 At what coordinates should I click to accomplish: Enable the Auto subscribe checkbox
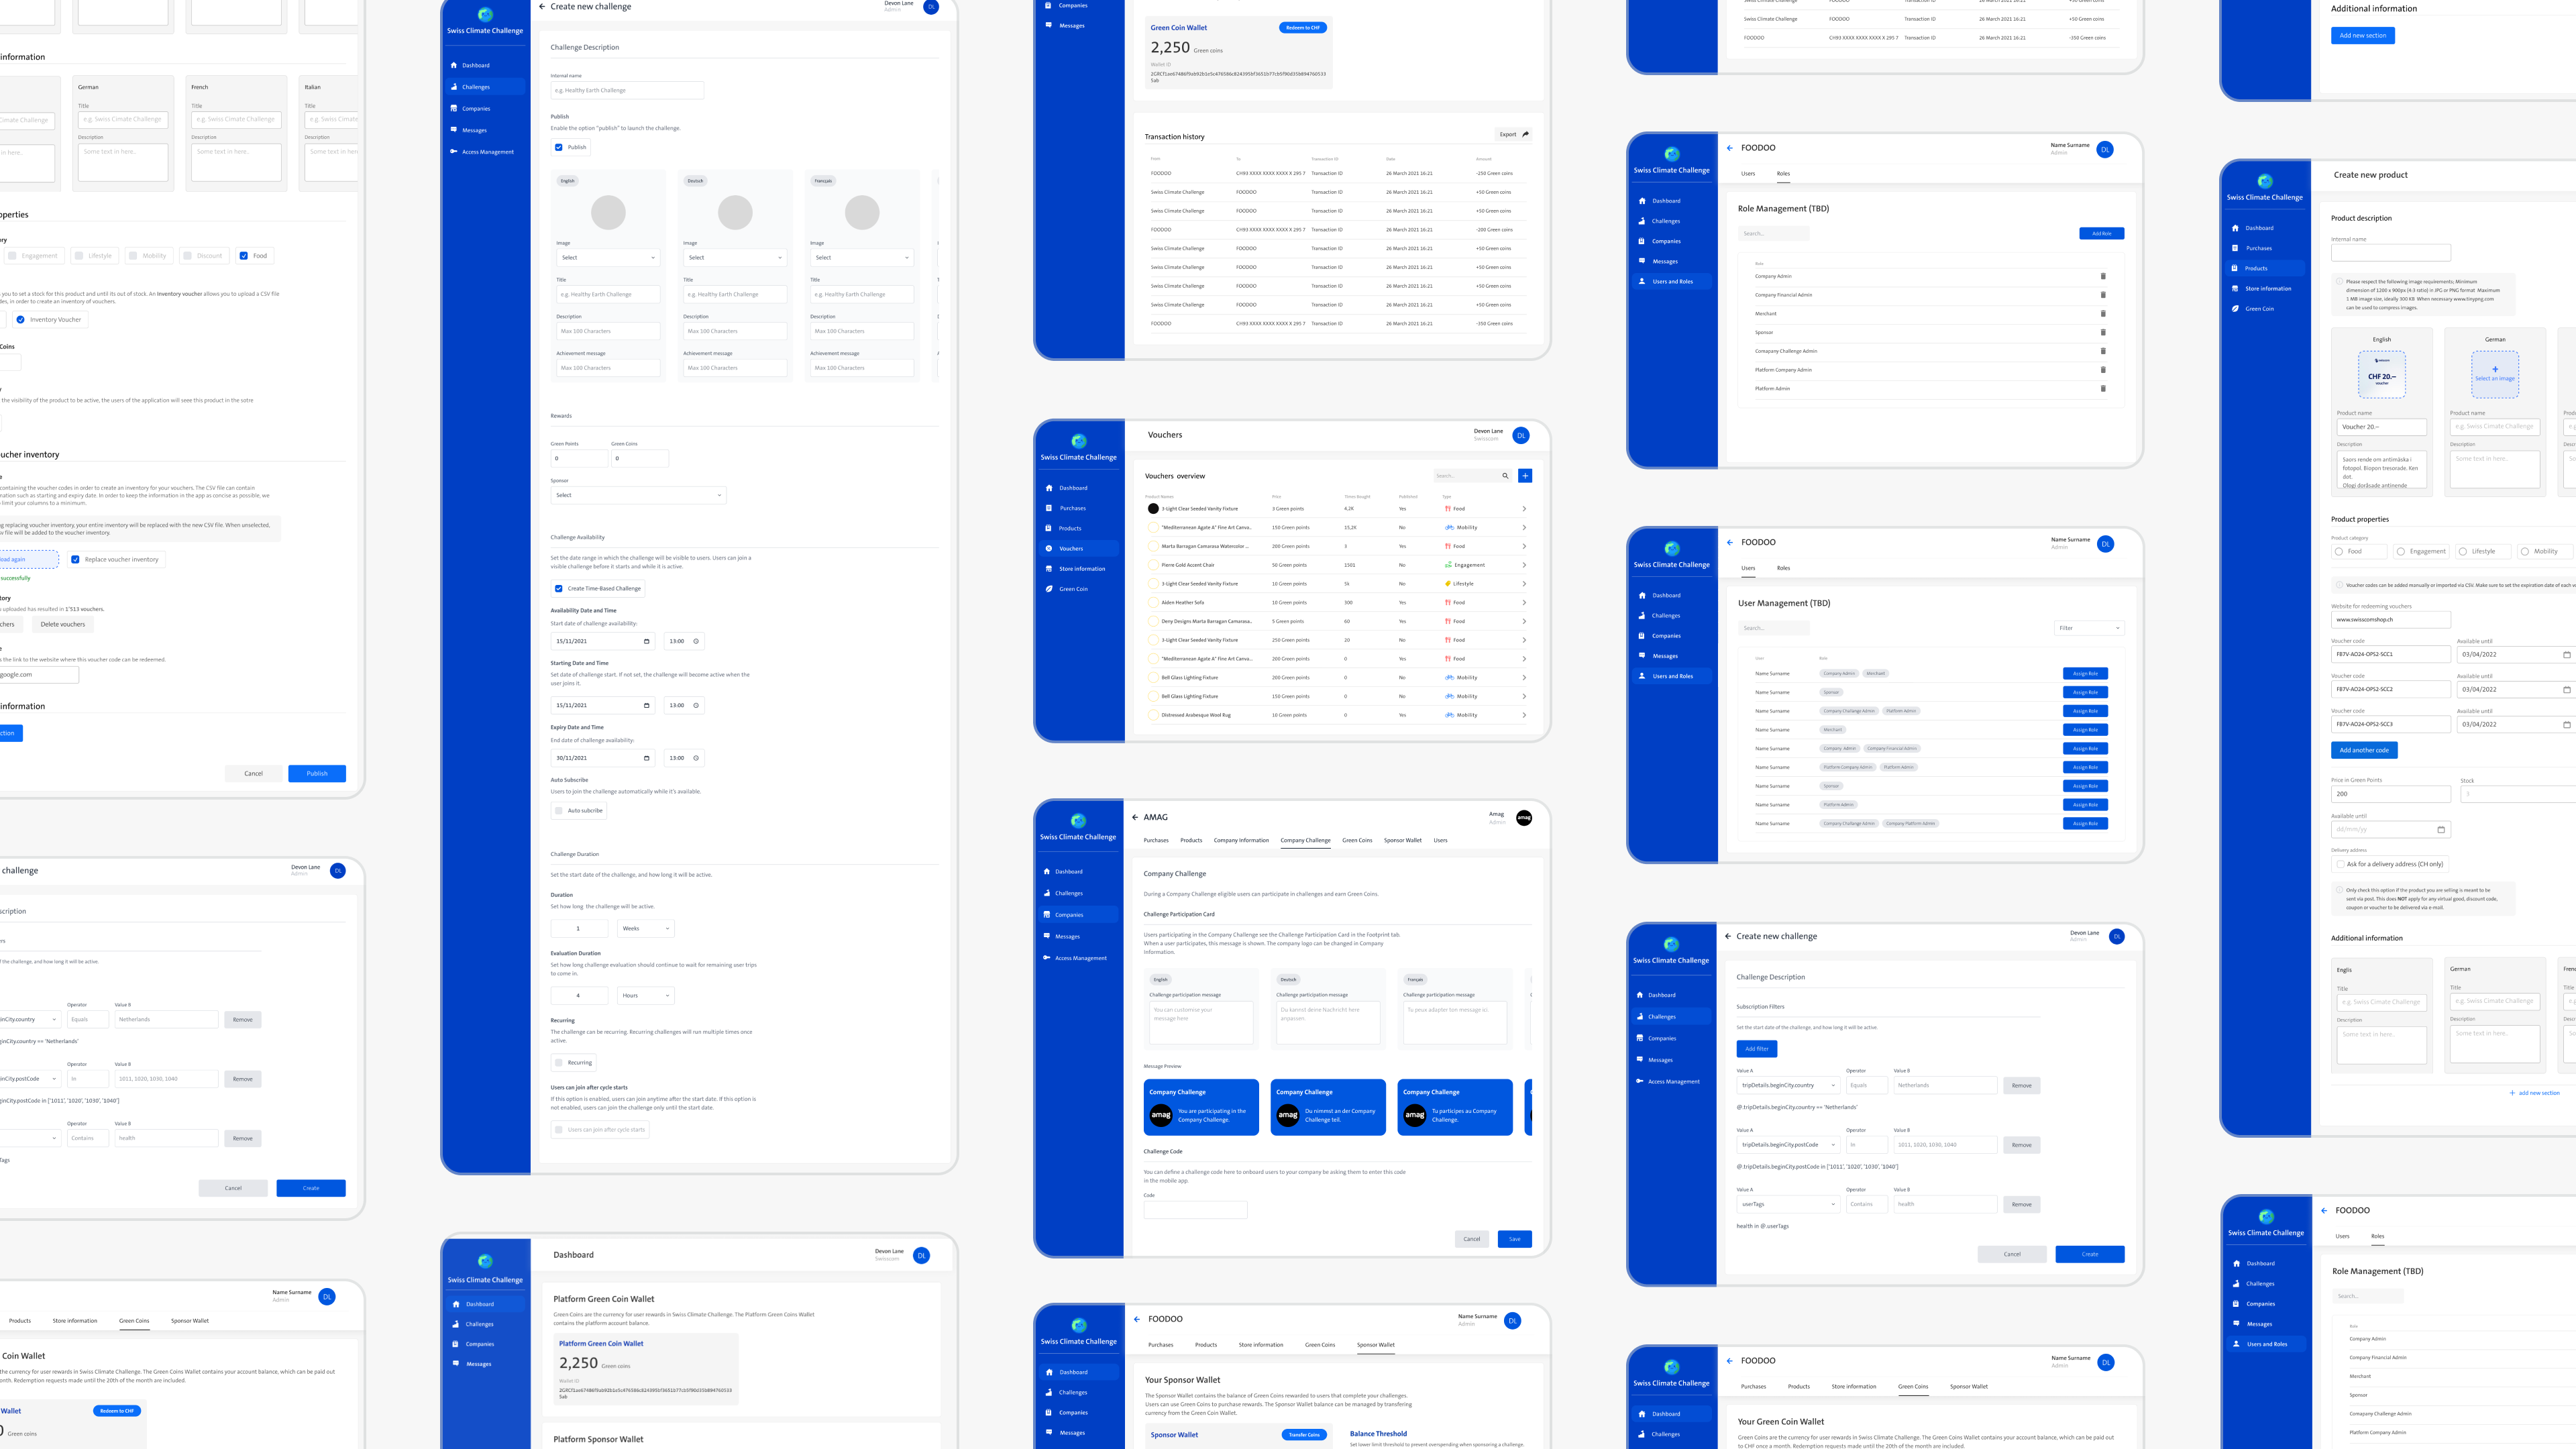tap(559, 810)
